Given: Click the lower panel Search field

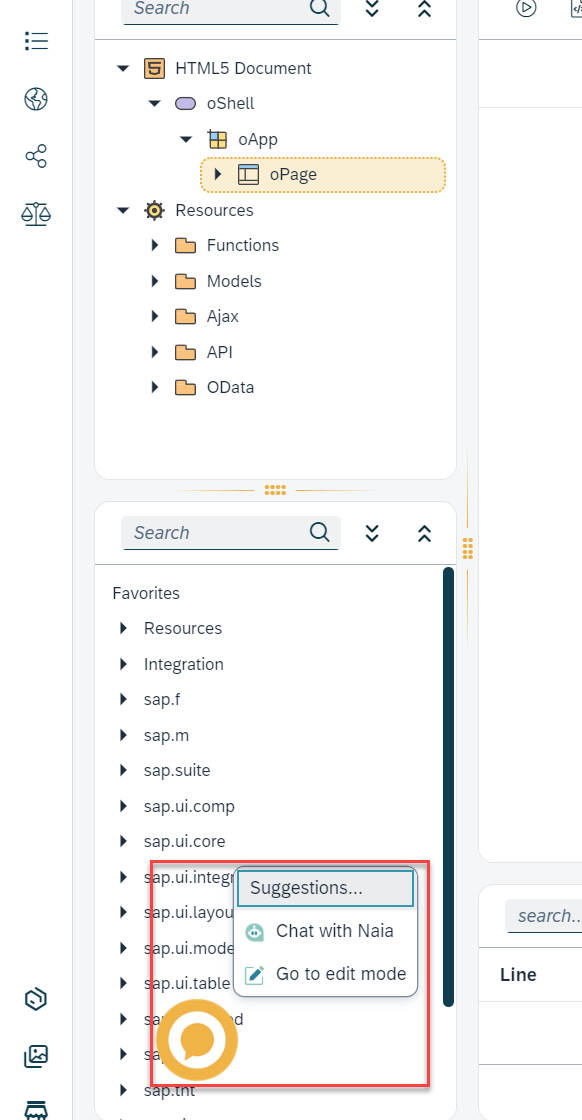Looking at the screenshot, I should 231,533.
